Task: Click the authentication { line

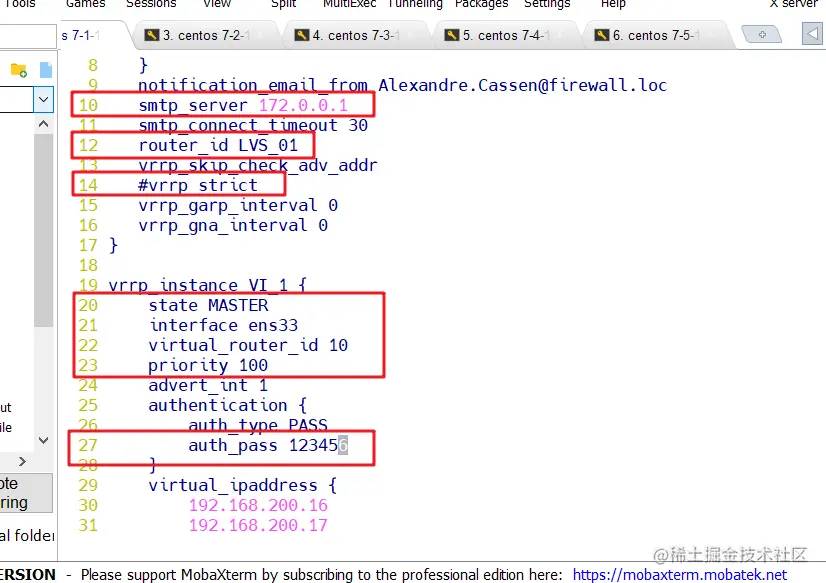Action: [x=228, y=406]
